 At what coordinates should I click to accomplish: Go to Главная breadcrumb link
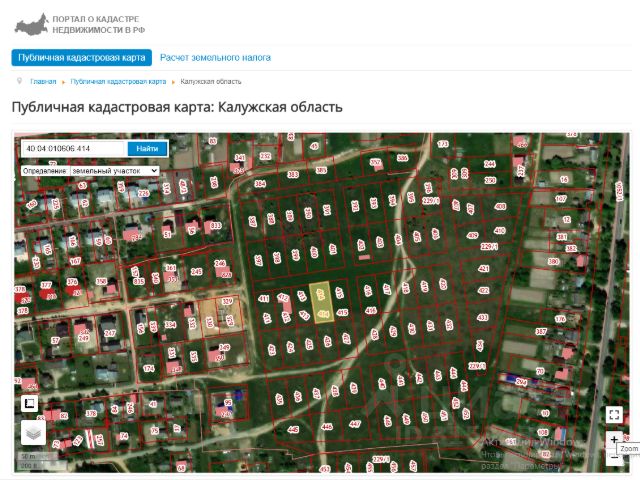pos(43,82)
